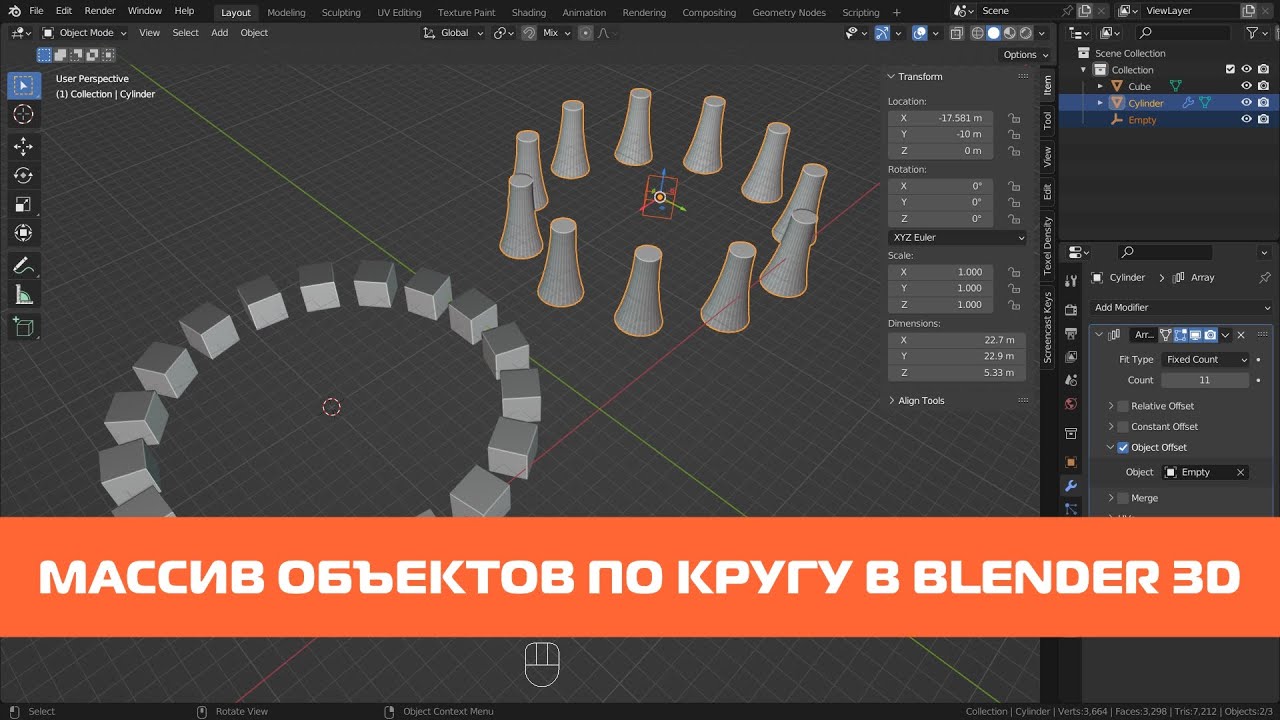This screenshot has height=720, width=1280.
Task: Open the Tool properties tab icon
Action: [x=1071, y=281]
